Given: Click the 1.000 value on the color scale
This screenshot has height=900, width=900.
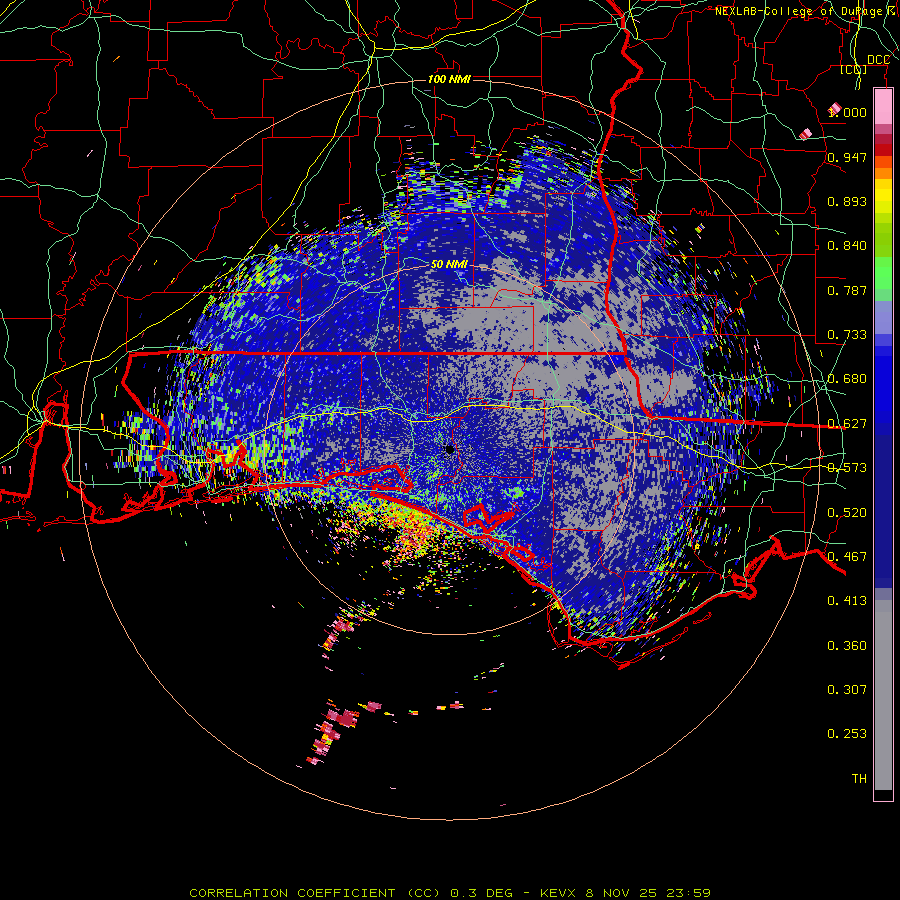Looking at the screenshot, I should coord(847,112).
